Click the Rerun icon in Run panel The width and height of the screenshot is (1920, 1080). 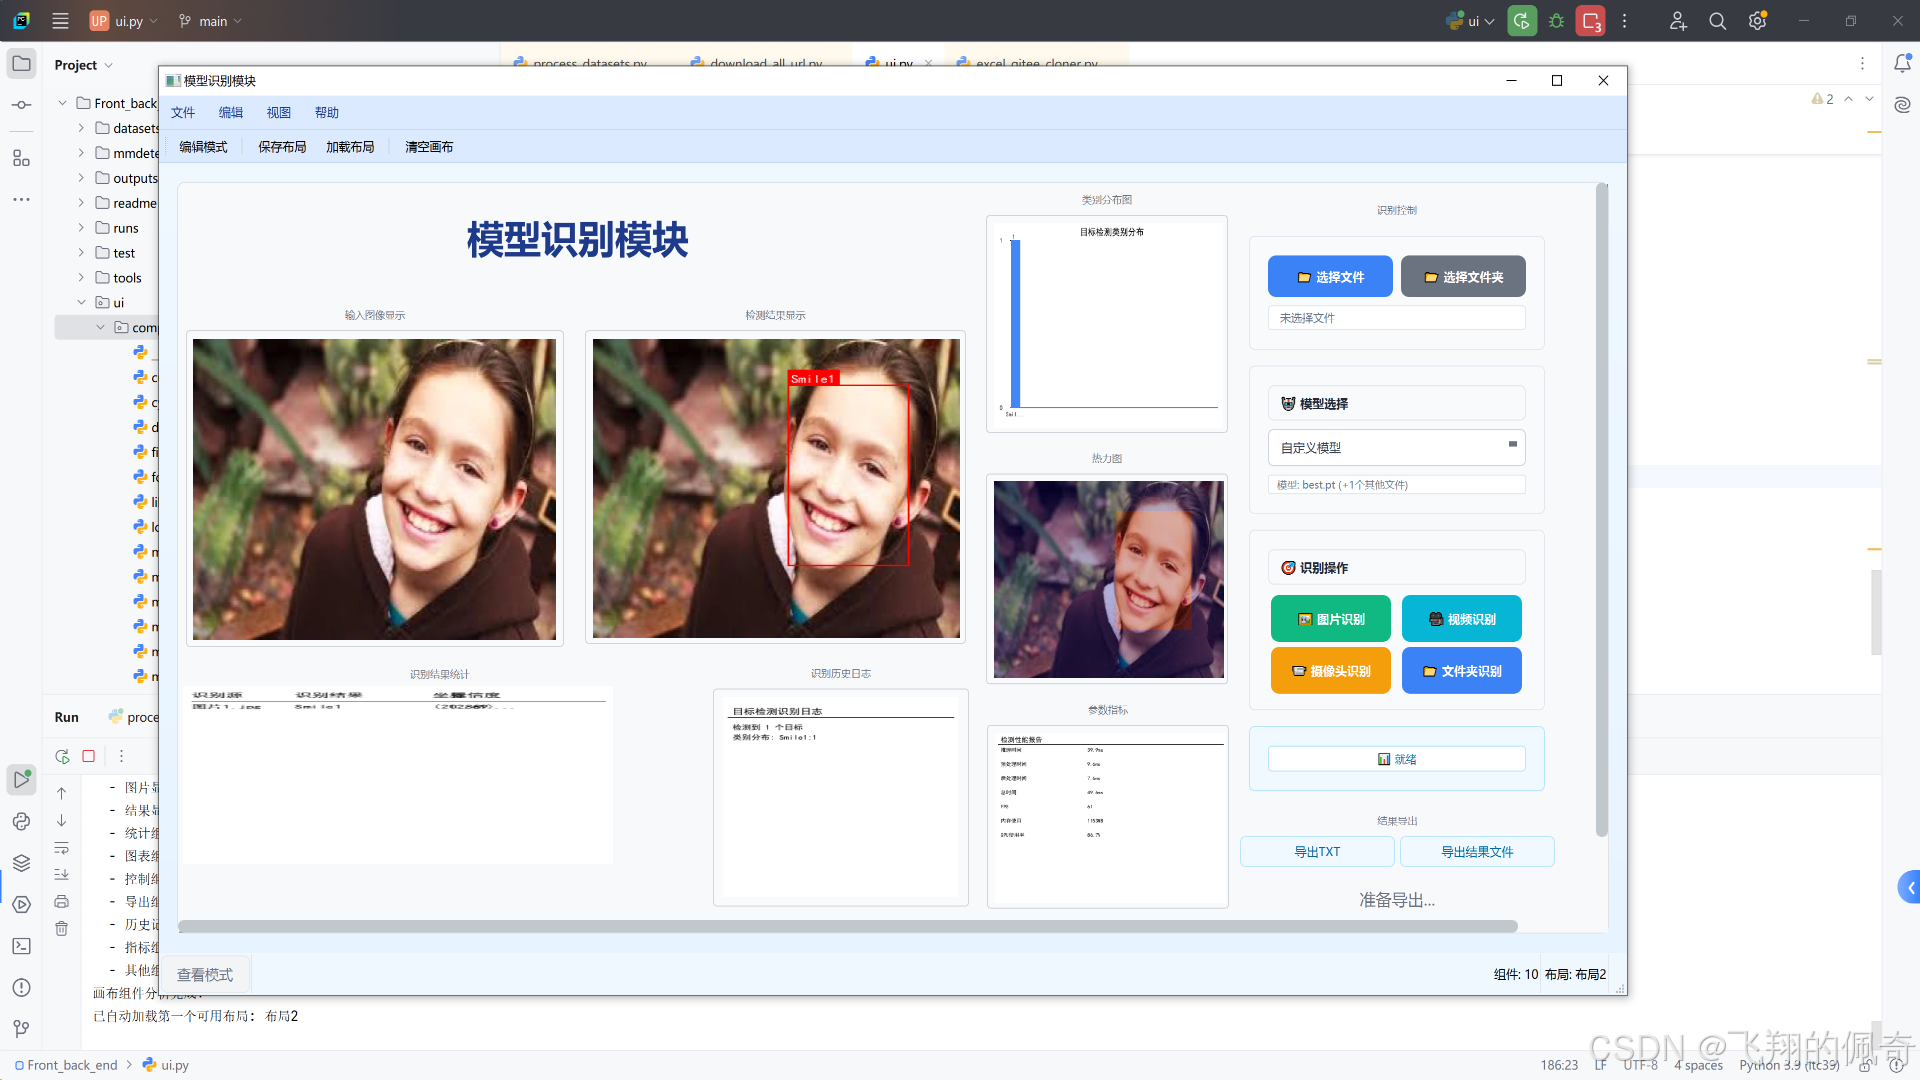tap(62, 756)
